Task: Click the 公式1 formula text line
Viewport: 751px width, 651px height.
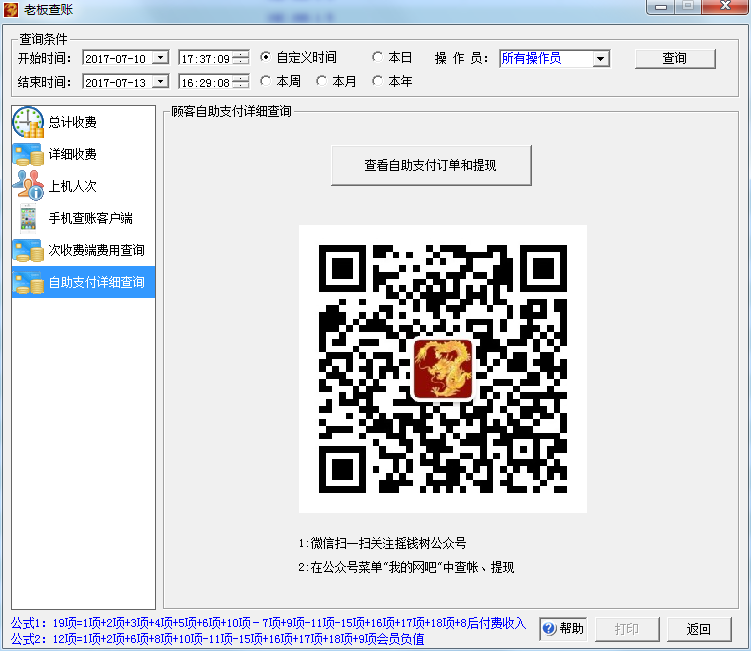Action: [x=268, y=623]
